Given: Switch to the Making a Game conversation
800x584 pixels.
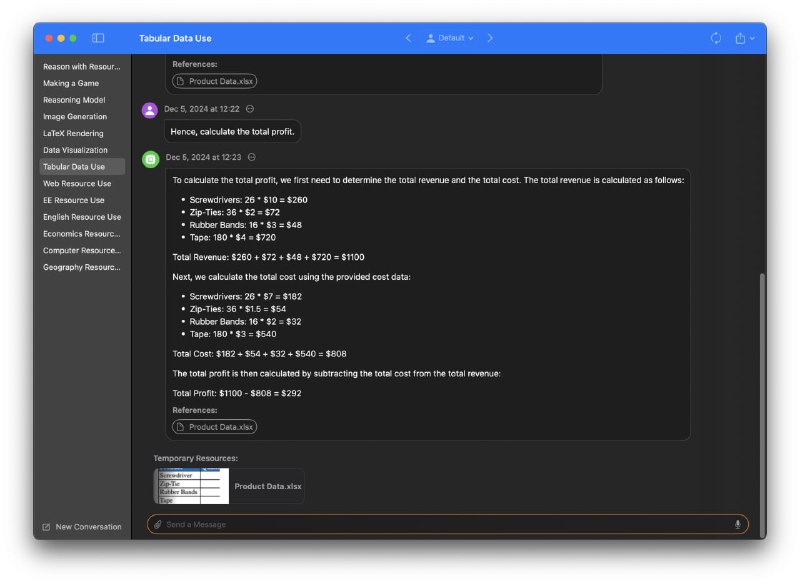Looking at the screenshot, I should pos(71,83).
